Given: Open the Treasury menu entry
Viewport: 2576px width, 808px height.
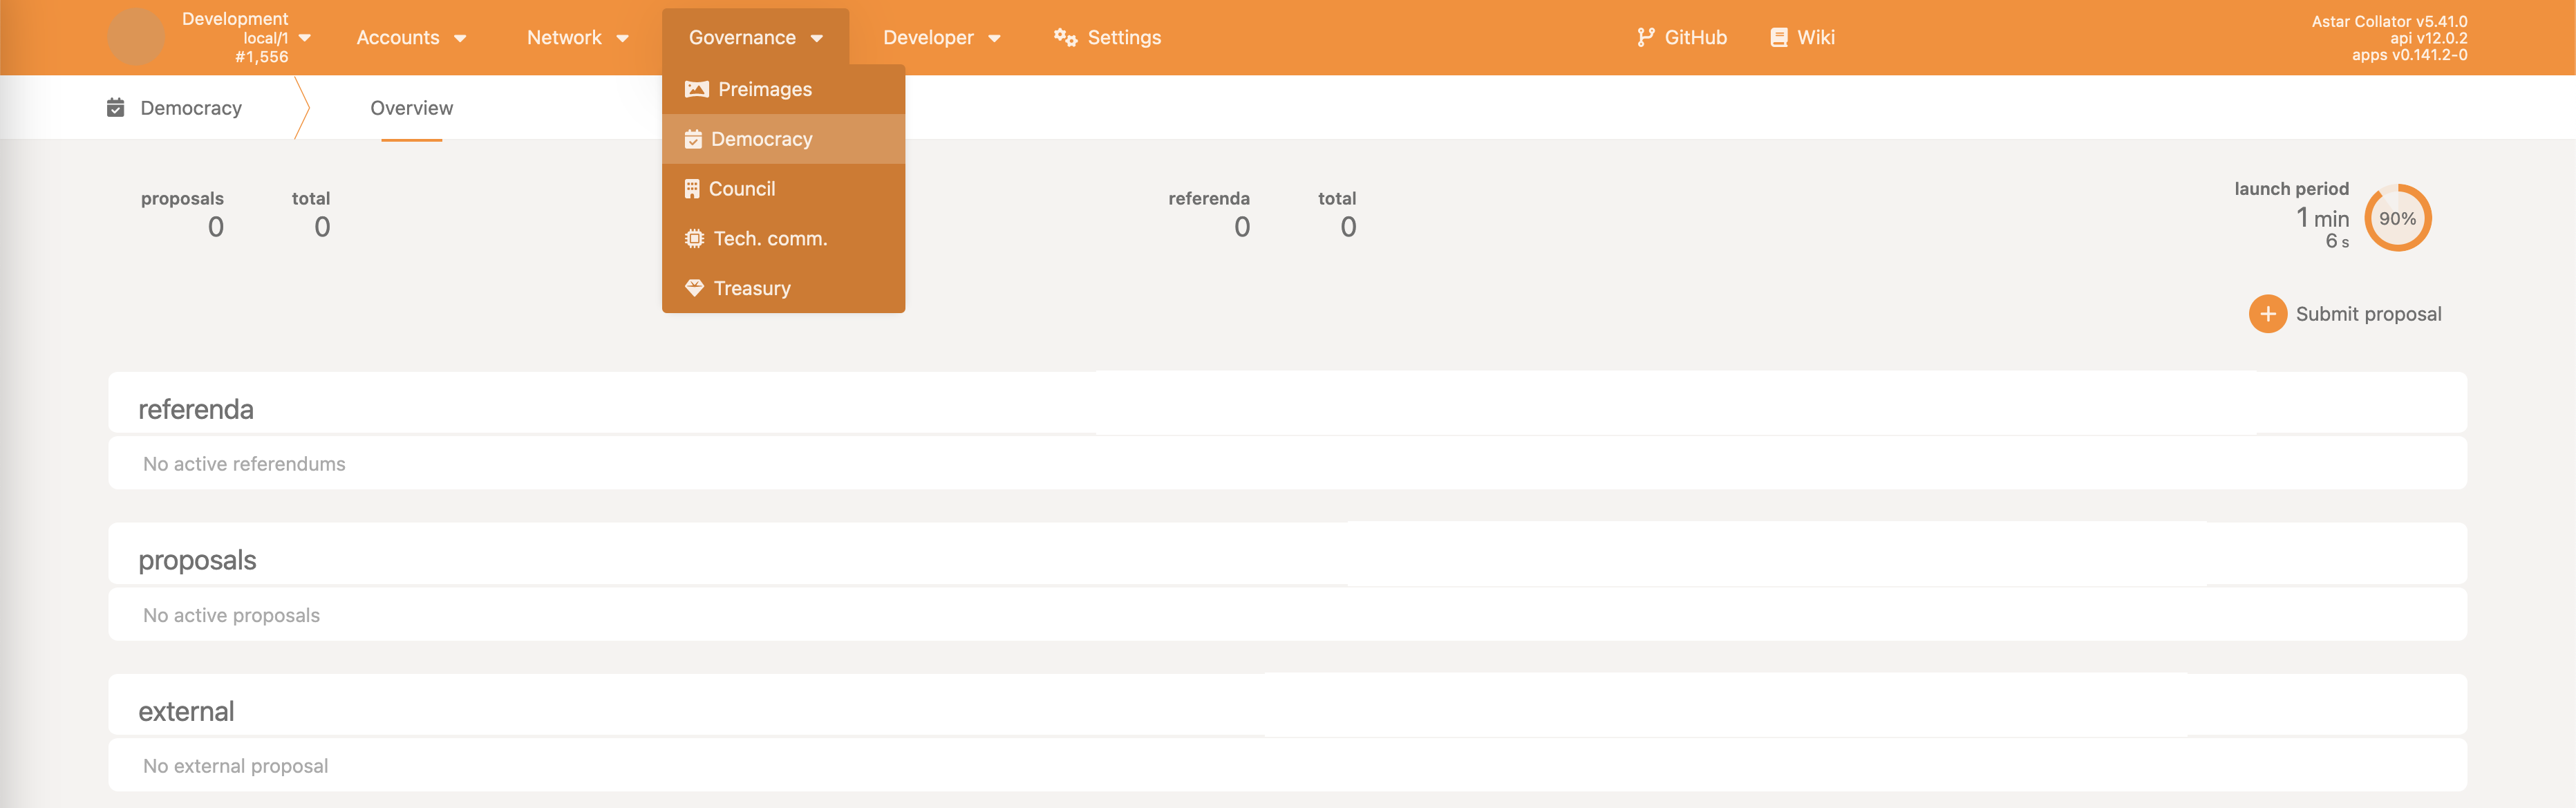Looking at the screenshot, I should [x=752, y=288].
